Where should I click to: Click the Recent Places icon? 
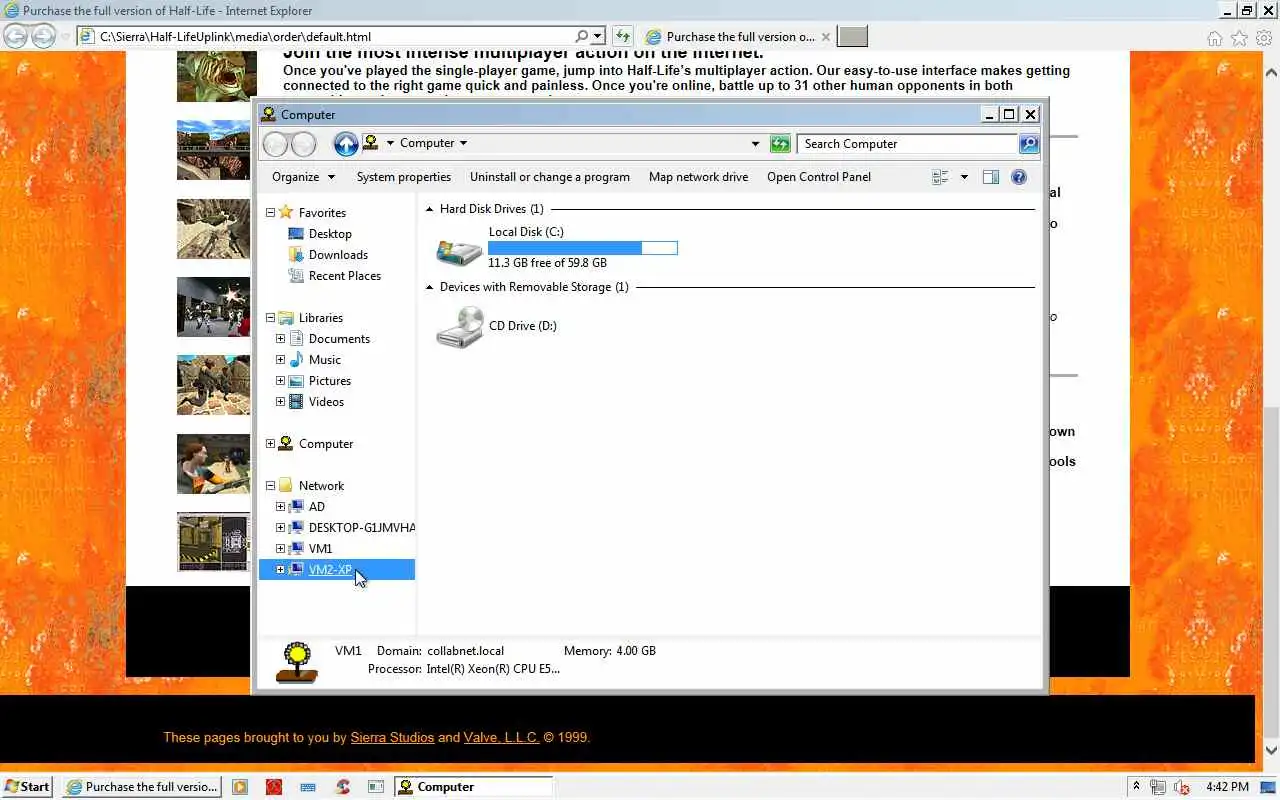(x=296, y=276)
